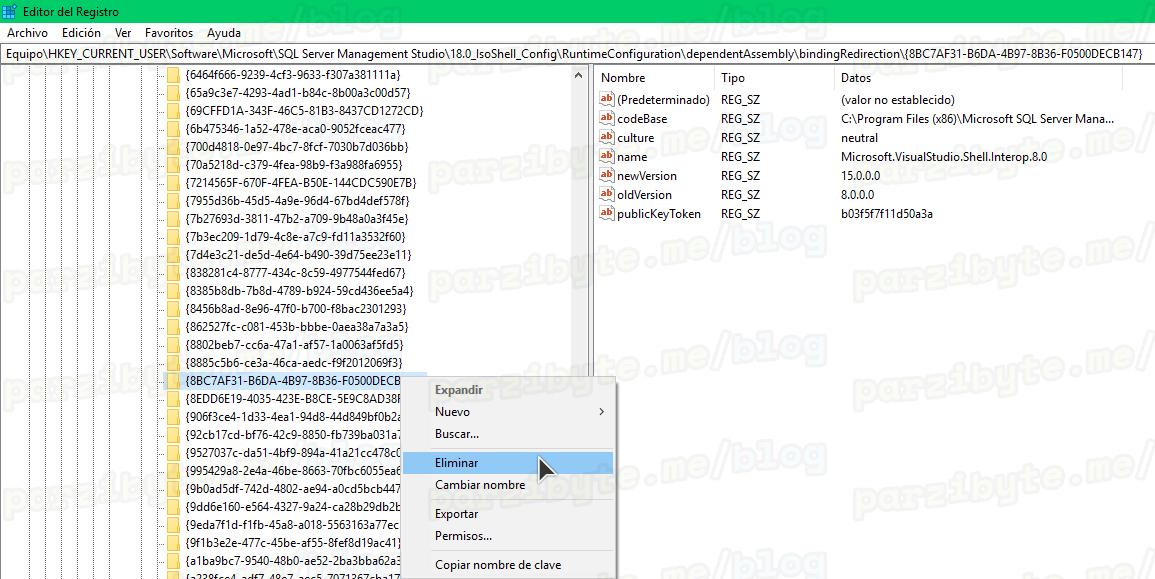Click folder icon of {70a5218d-c379-4fea-98b9-f3a988fa6955}
Screen dimensions: 1155x579
tap(173, 165)
